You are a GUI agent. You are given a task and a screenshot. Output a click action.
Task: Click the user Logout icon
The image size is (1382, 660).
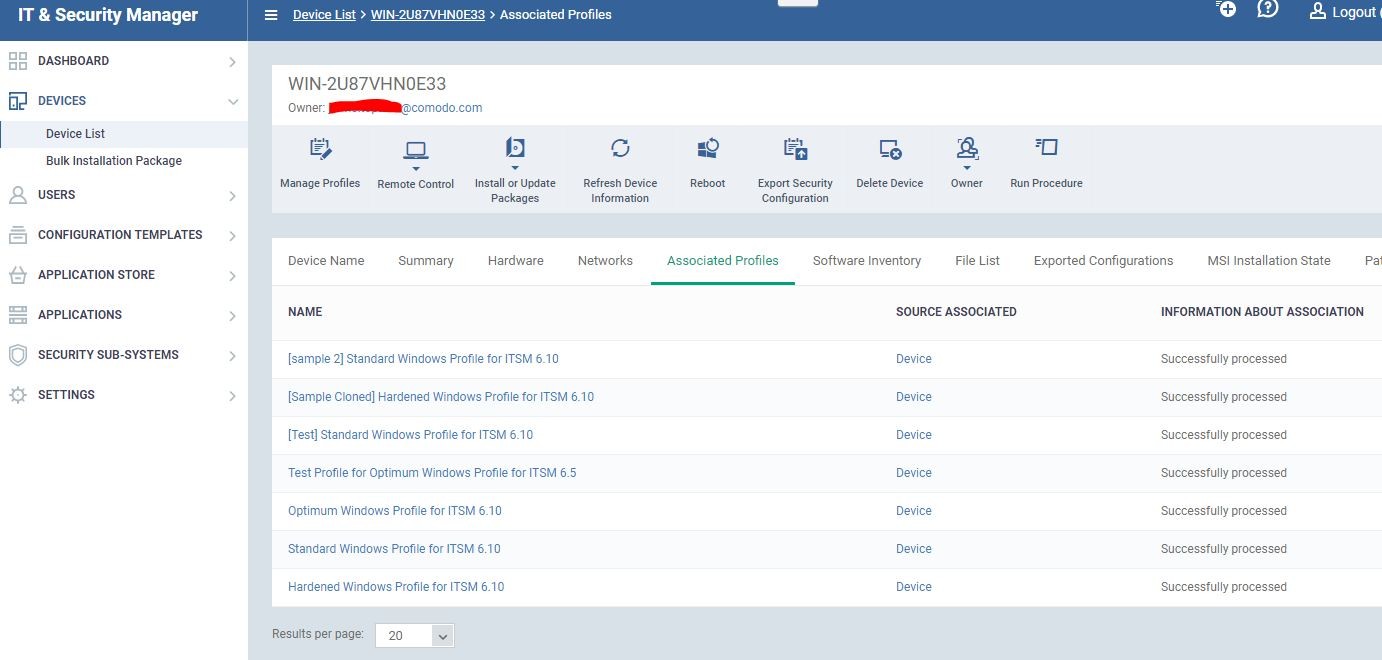(x=1317, y=11)
